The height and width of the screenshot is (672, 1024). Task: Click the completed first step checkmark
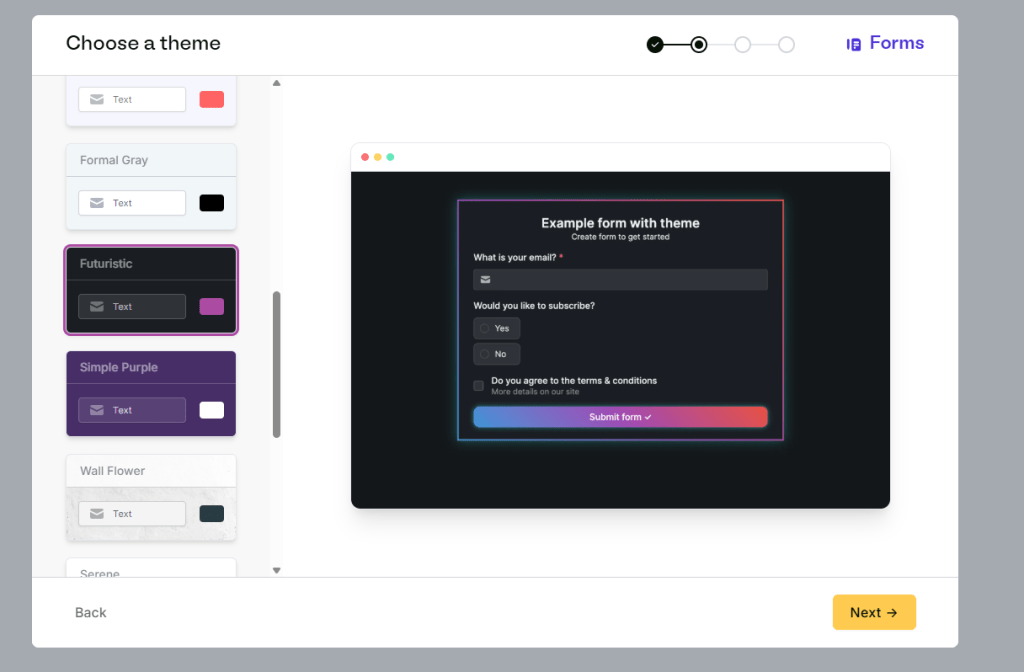click(655, 44)
